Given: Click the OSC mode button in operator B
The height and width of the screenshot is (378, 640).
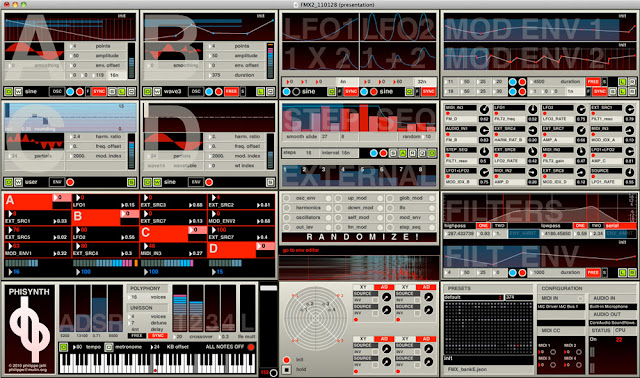Looking at the screenshot, I should pos(196,91).
